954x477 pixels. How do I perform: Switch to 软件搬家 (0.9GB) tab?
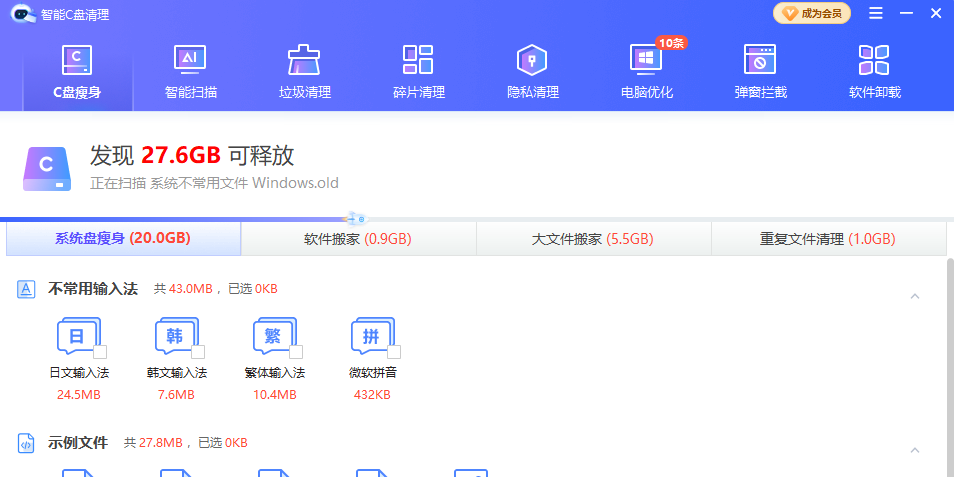click(x=358, y=238)
